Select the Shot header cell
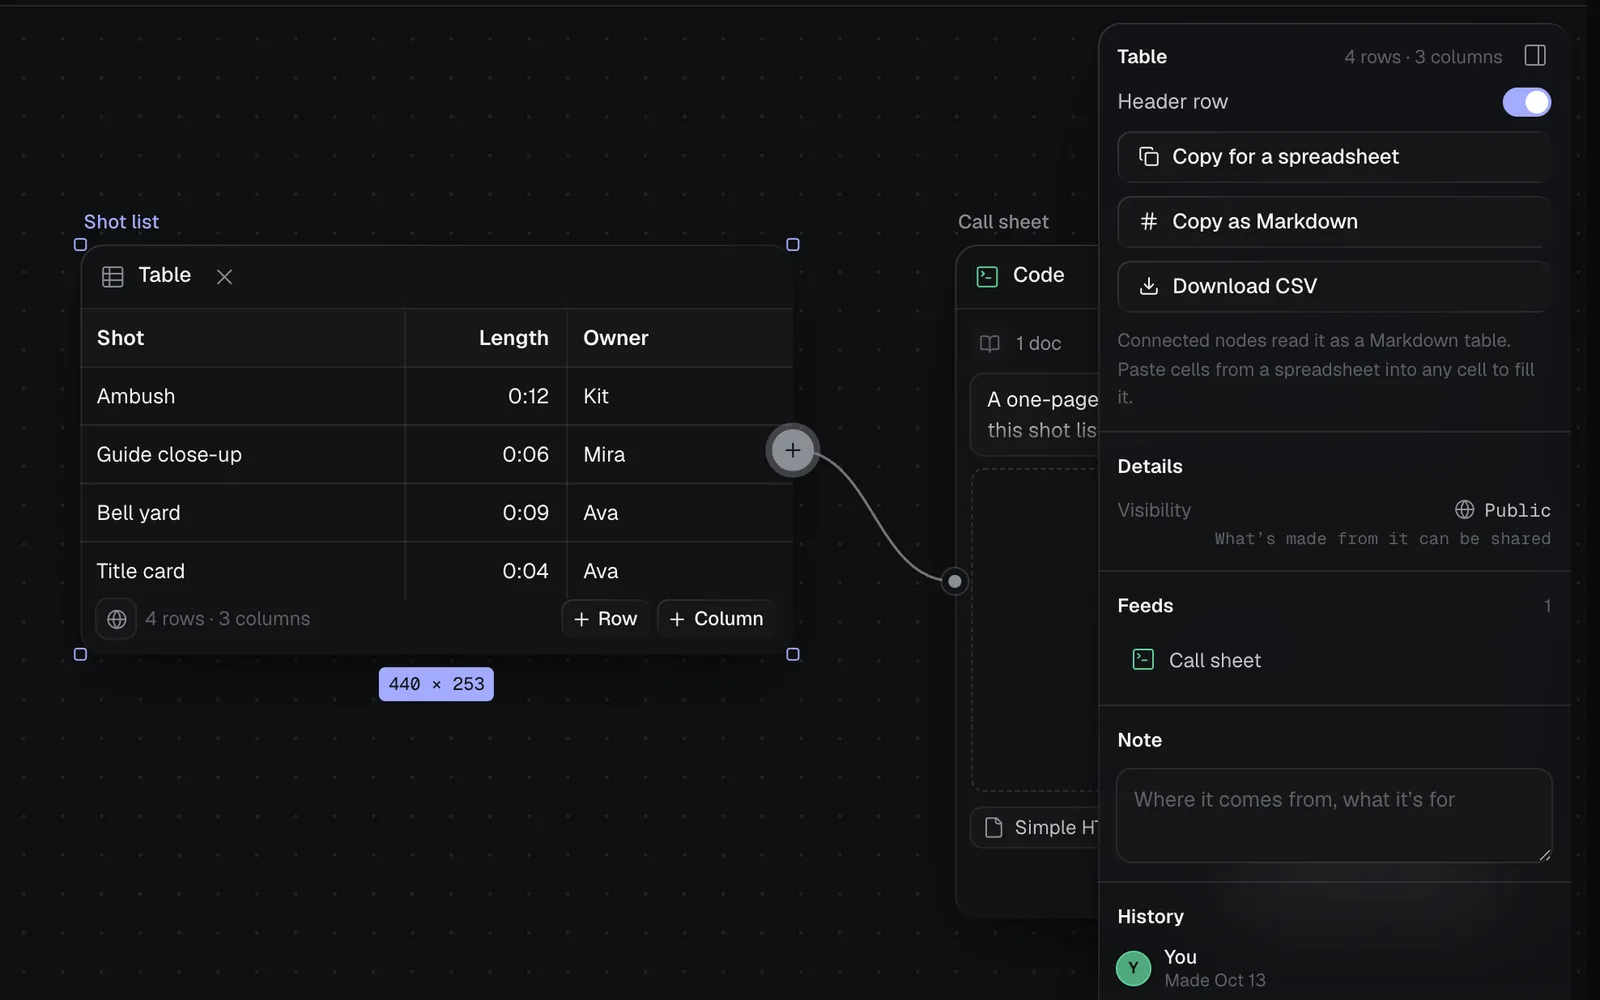The width and height of the screenshot is (1600, 1000). click(x=243, y=338)
